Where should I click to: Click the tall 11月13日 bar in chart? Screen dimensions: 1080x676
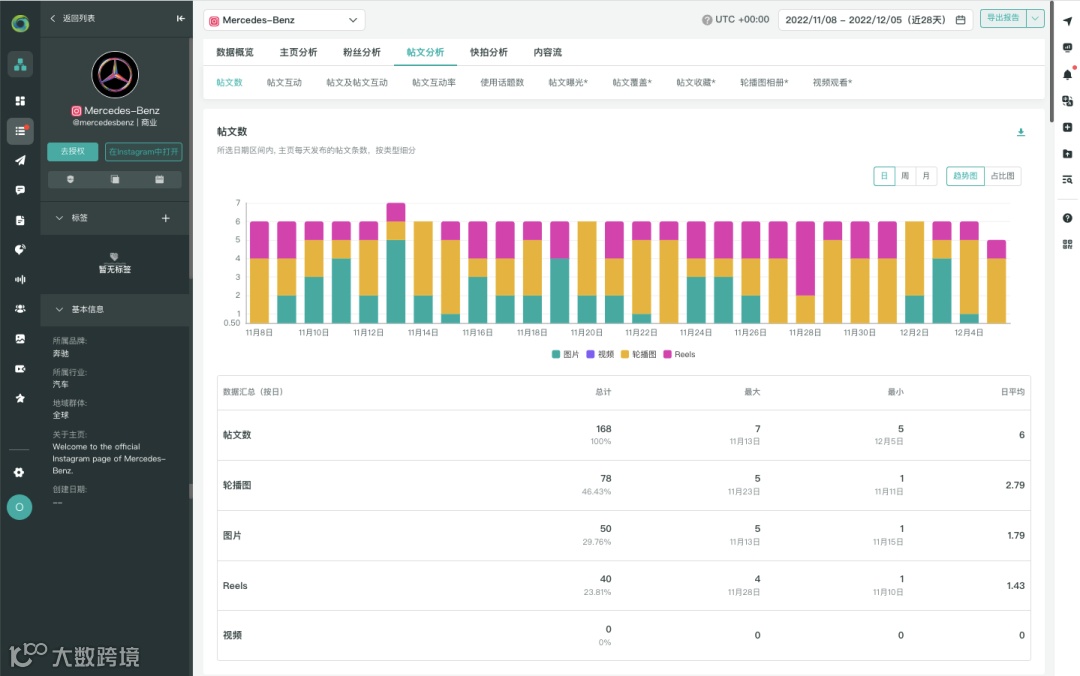coord(396,263)
